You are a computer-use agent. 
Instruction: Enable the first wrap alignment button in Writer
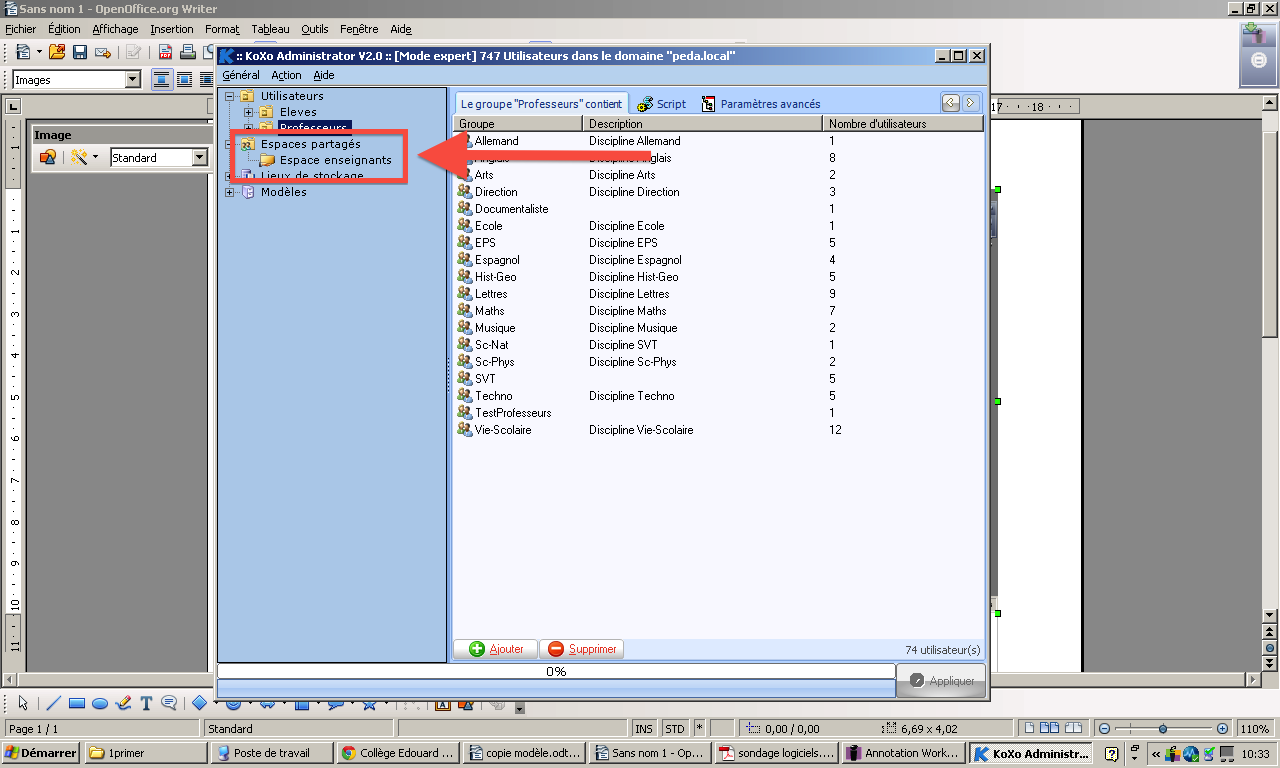click(x=161, y=79)
